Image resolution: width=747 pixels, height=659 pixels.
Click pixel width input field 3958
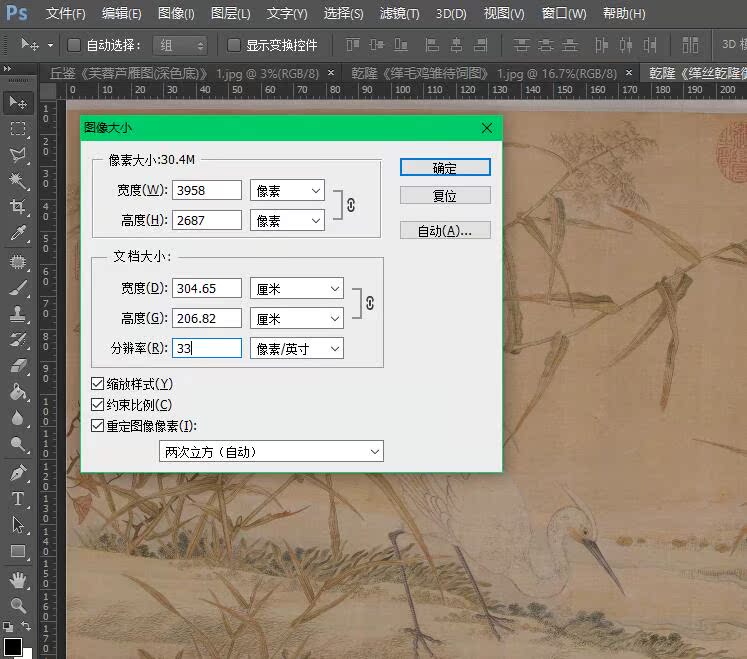tap(207, 190)
